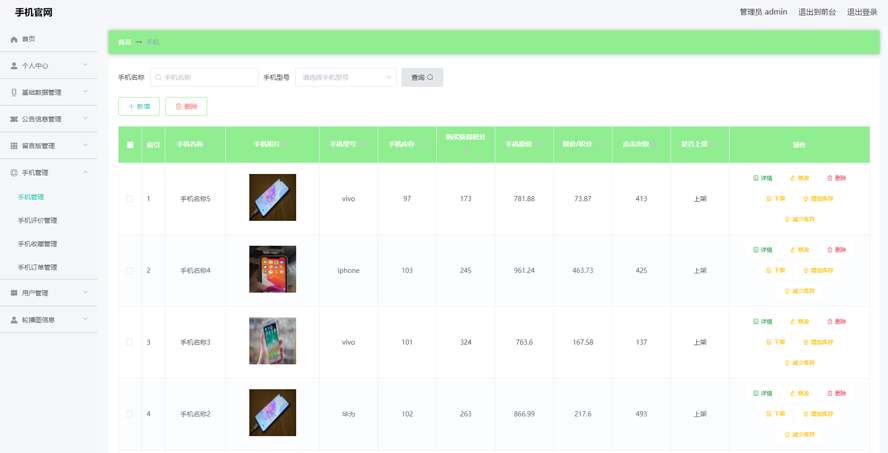Image resolution: width=888 pixels, height=453 pixels.
Task: Collapse the 手机管理 sidebar section
Action: point(48,172)
